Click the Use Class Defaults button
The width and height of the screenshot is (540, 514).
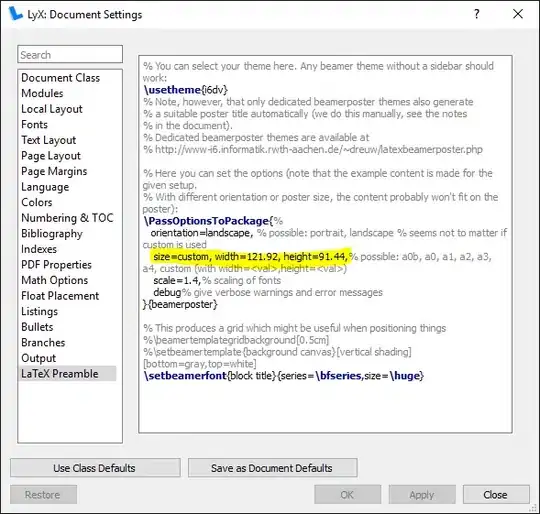pos(95,468)
